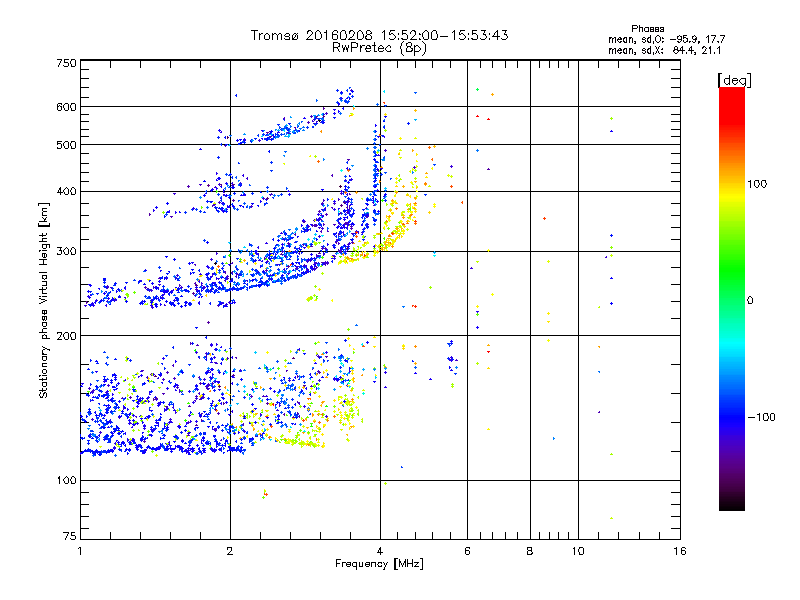This screenshot has height=600, width=800.
Task: Click the 'Phases' header label
Action: click(x=647, y=29)
